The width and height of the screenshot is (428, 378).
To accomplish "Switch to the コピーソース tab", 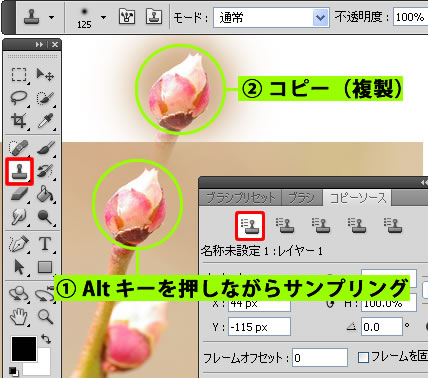I will [358, 198].
